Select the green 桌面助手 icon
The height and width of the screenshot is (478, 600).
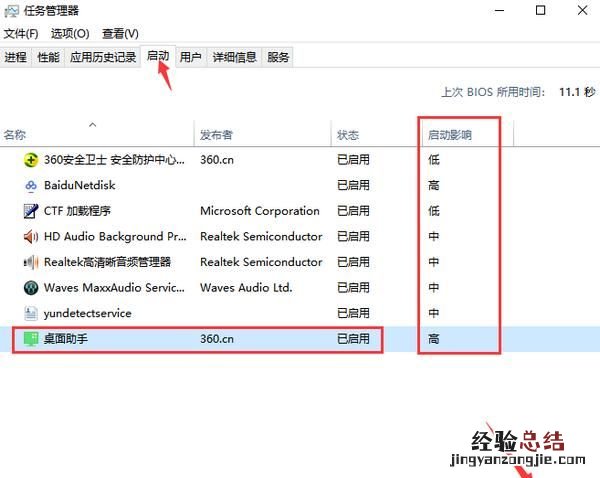click(x=29, y=339)
